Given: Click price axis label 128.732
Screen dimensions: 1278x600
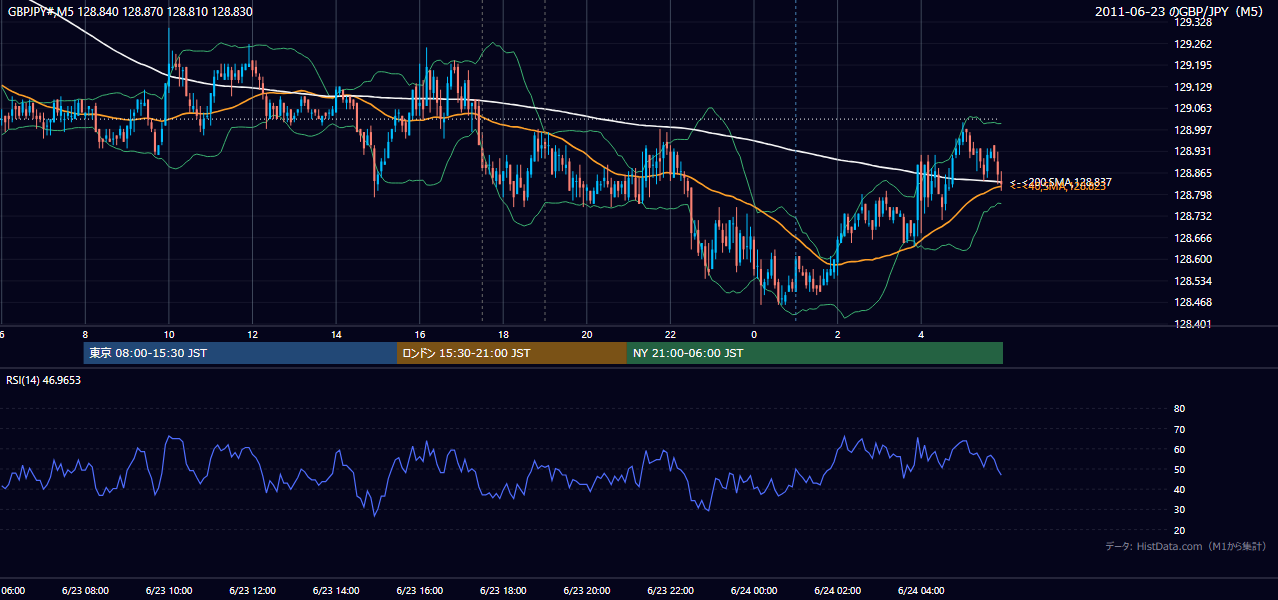Looking at the screenshot, I should coord(1192,216).
